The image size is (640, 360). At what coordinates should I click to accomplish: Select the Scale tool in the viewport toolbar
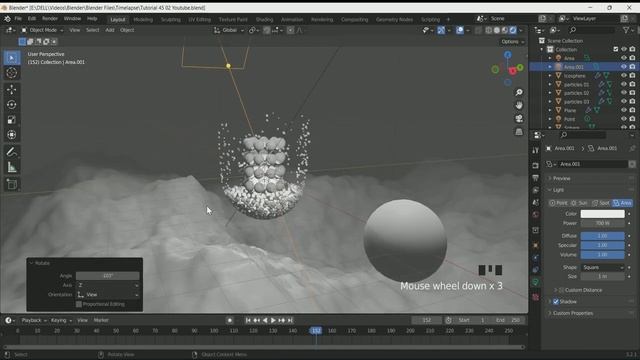(11, 120)
